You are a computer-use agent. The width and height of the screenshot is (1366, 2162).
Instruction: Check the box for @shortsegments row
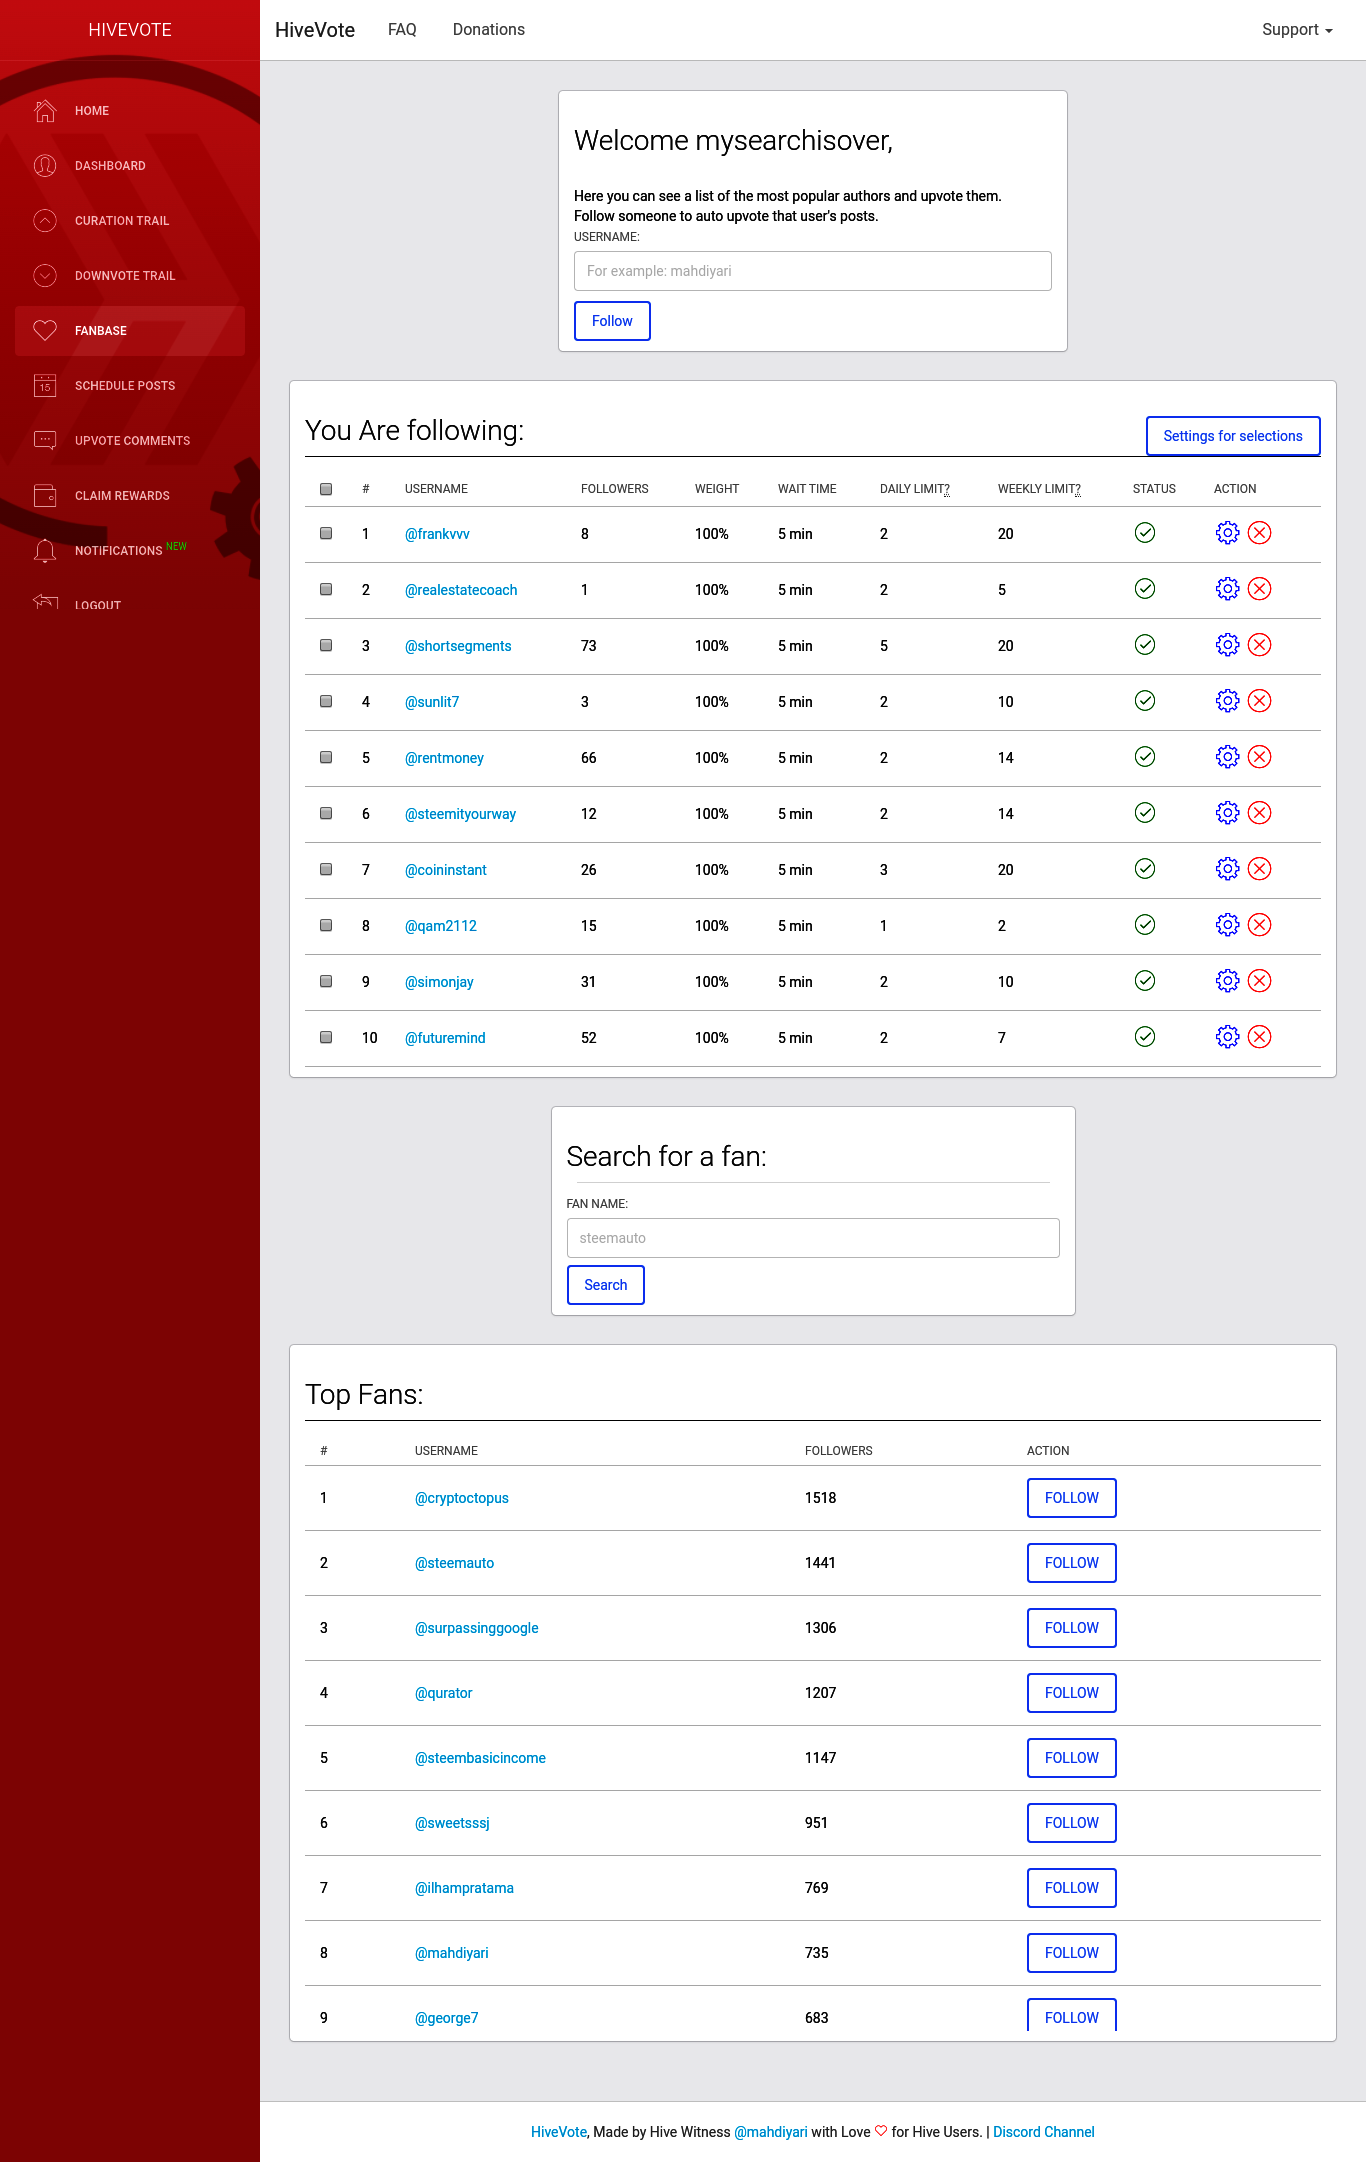pos(326,645)
